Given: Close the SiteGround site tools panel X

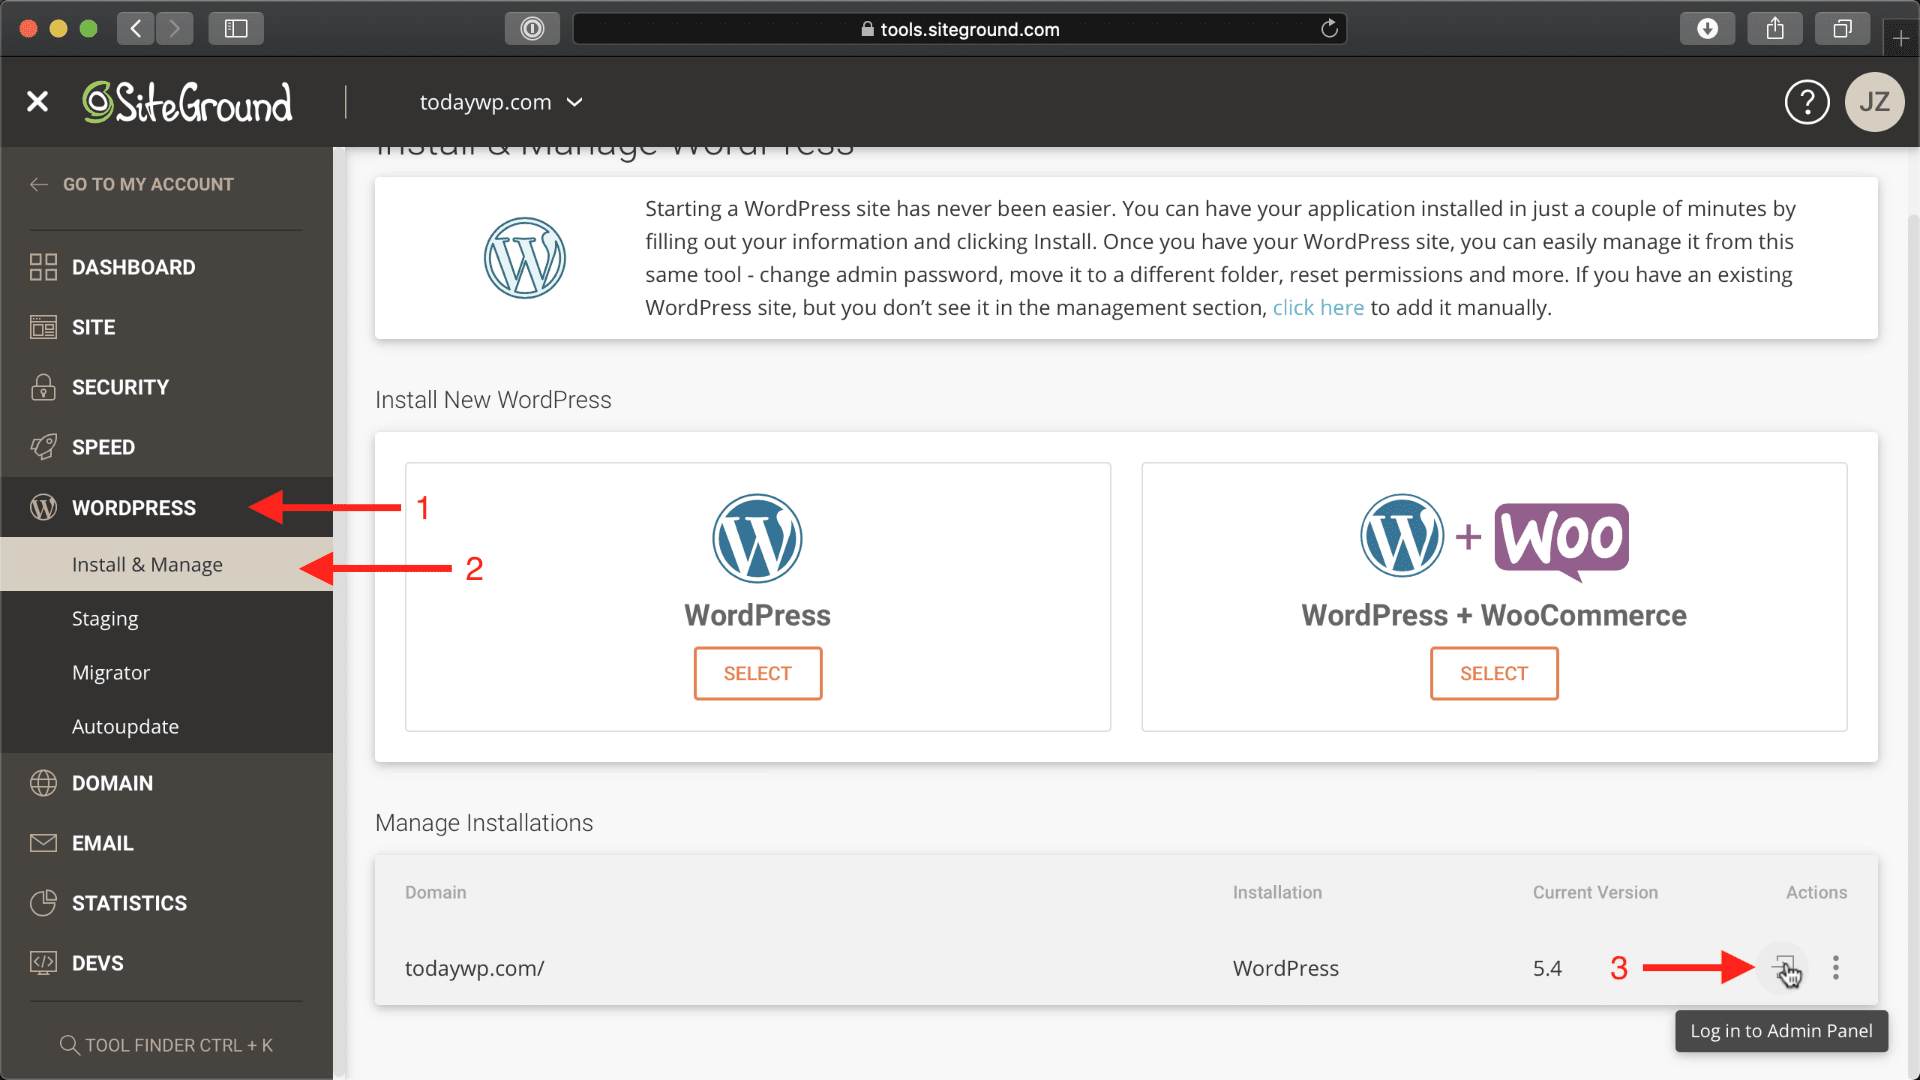Looking at the screenshot, I should click(x=37, y=101).
